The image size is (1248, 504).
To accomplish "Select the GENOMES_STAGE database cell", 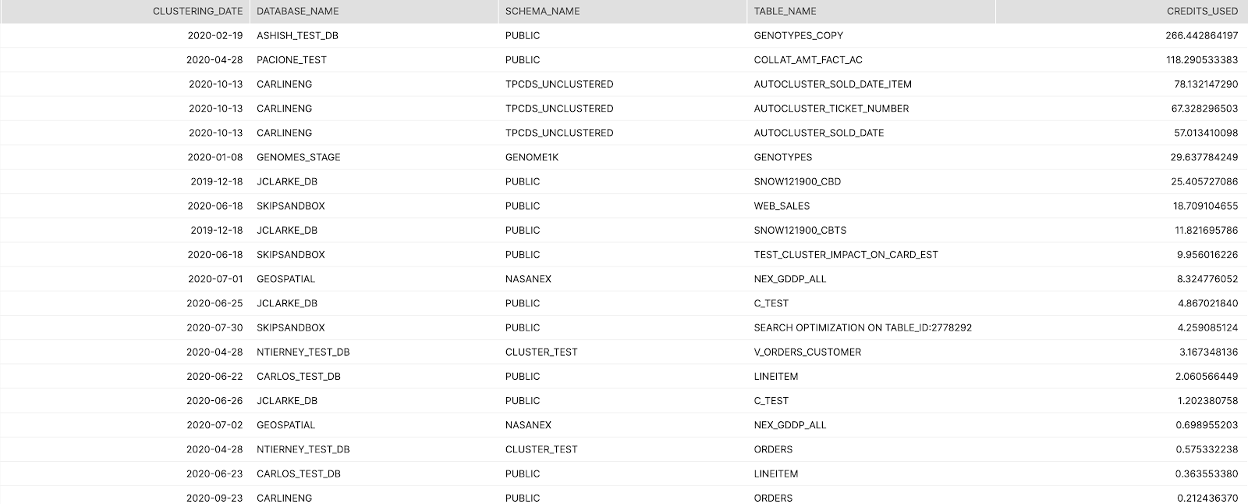I will 298,157.
